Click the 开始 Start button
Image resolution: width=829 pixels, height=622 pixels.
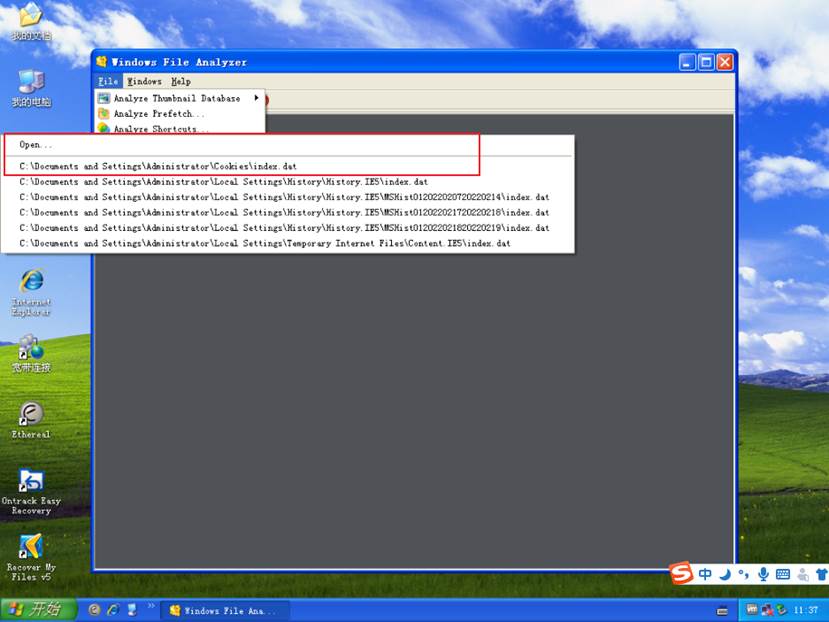37,610
